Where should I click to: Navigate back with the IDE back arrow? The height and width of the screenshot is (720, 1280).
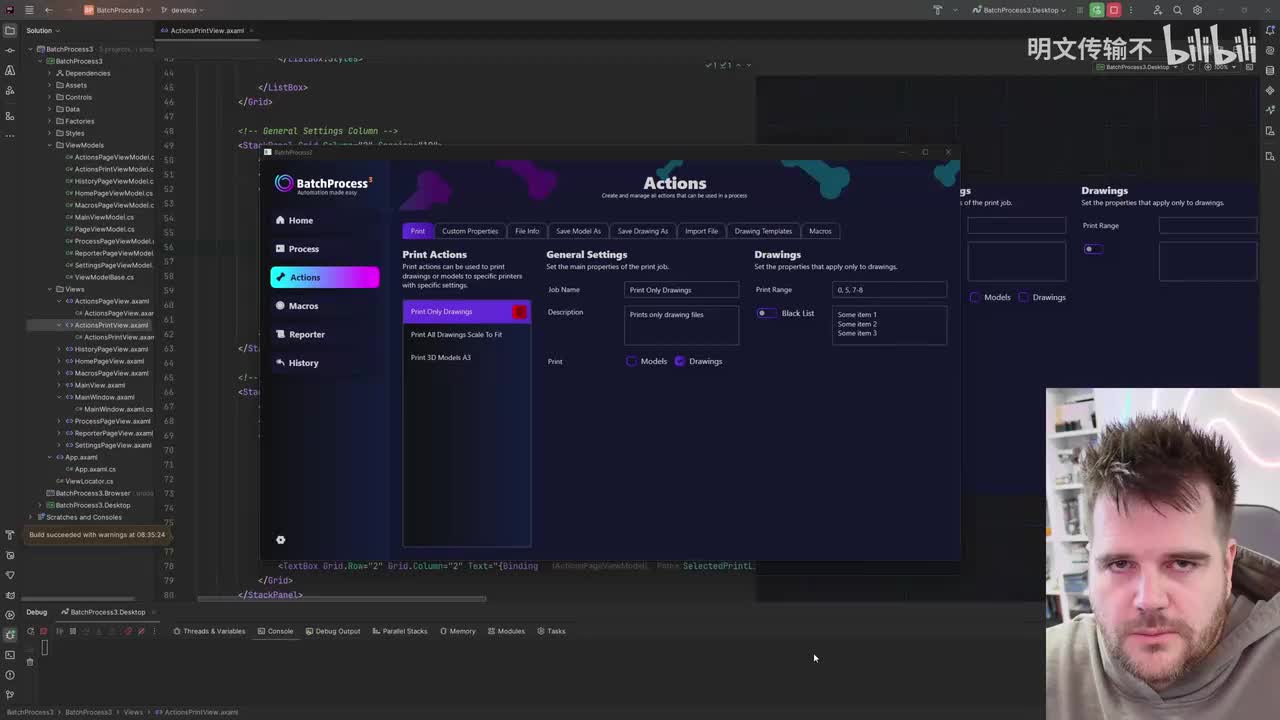coord(48,10)
